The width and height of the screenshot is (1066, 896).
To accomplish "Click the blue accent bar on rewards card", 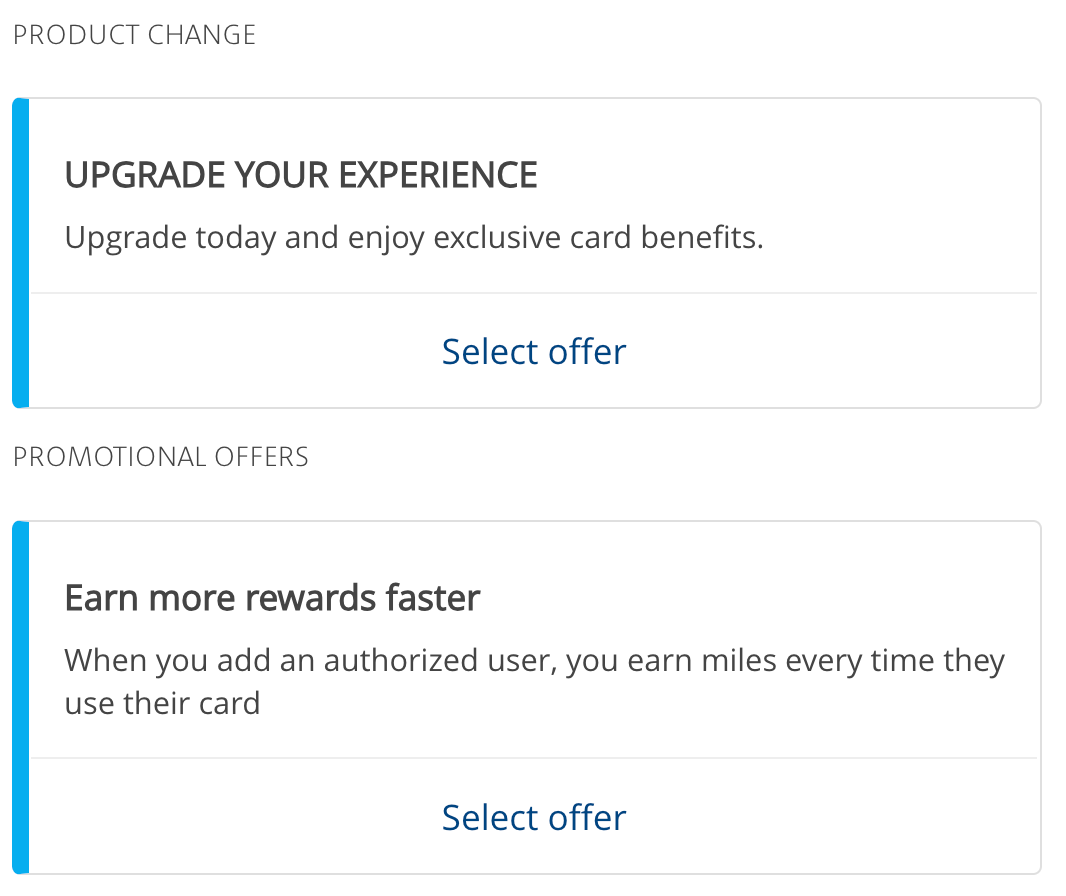I will click(20, 697).
